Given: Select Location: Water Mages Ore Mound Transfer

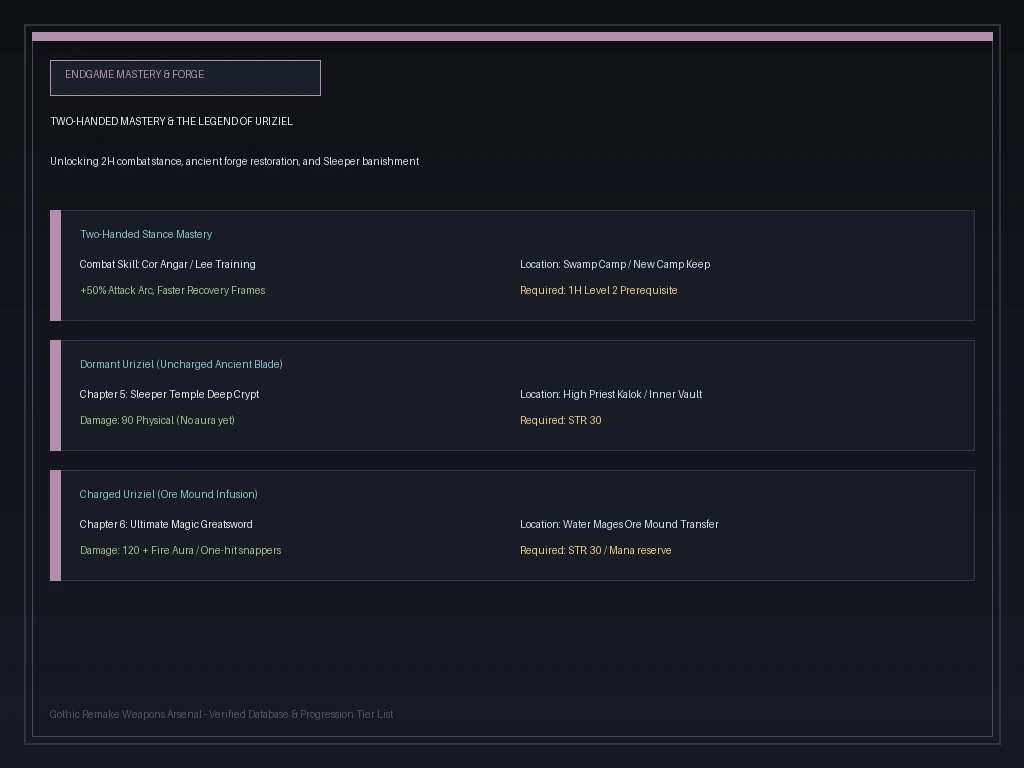Looking at the screenshot, I should pyautogui.click(x=619, y=524).
